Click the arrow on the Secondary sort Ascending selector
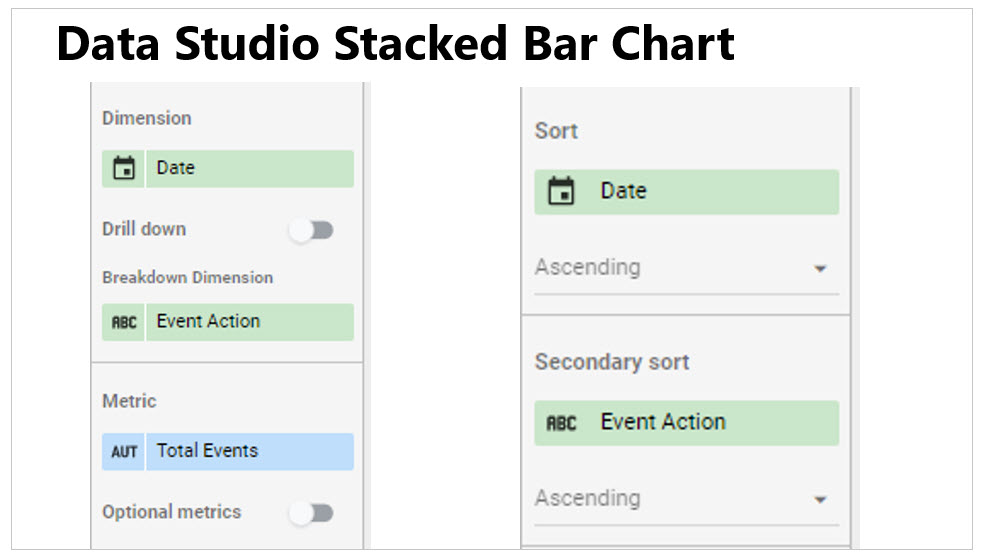The image size is (983, 556). (x=820, y=500)
